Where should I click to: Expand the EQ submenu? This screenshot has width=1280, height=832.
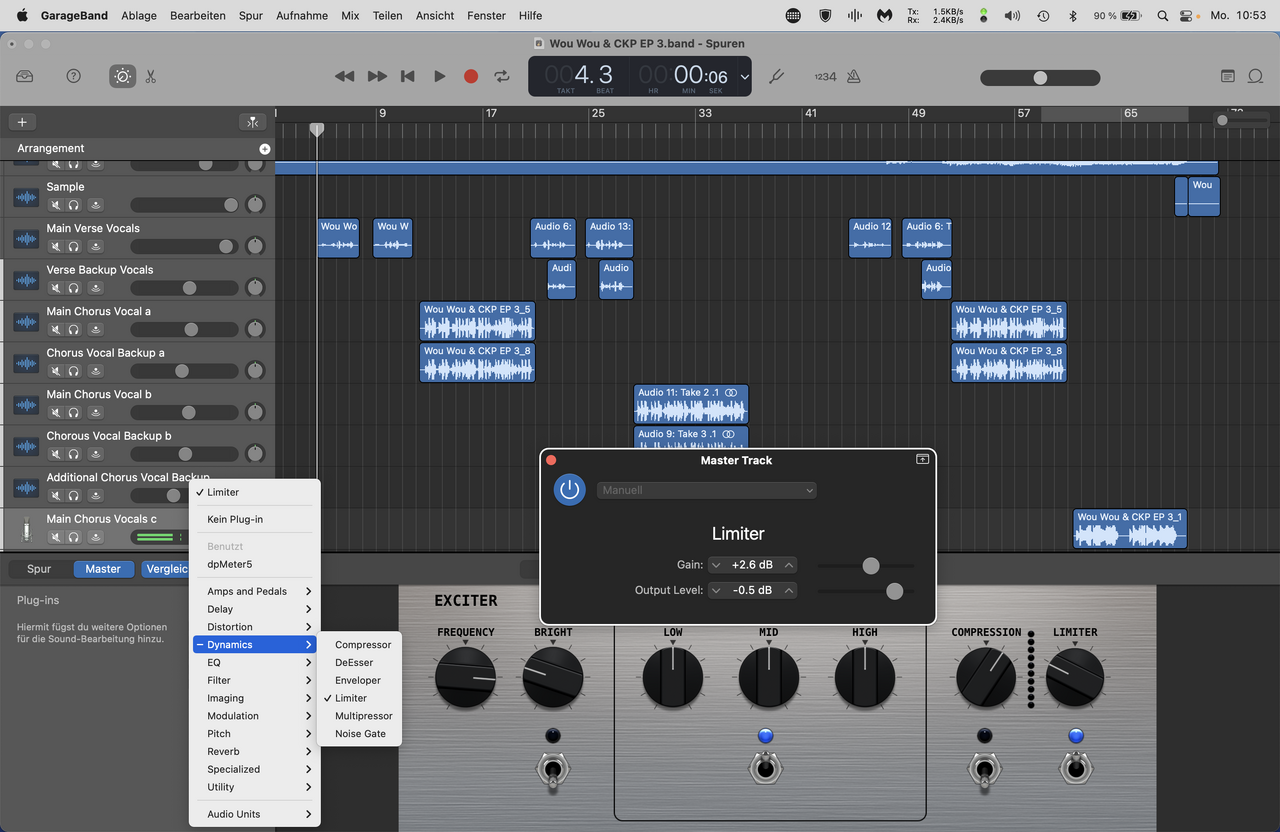[x=255, y=662]
